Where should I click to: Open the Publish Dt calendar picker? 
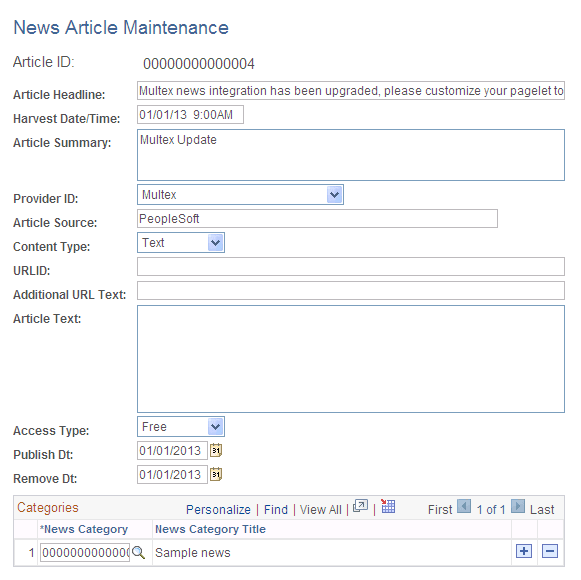pos(216,450)
